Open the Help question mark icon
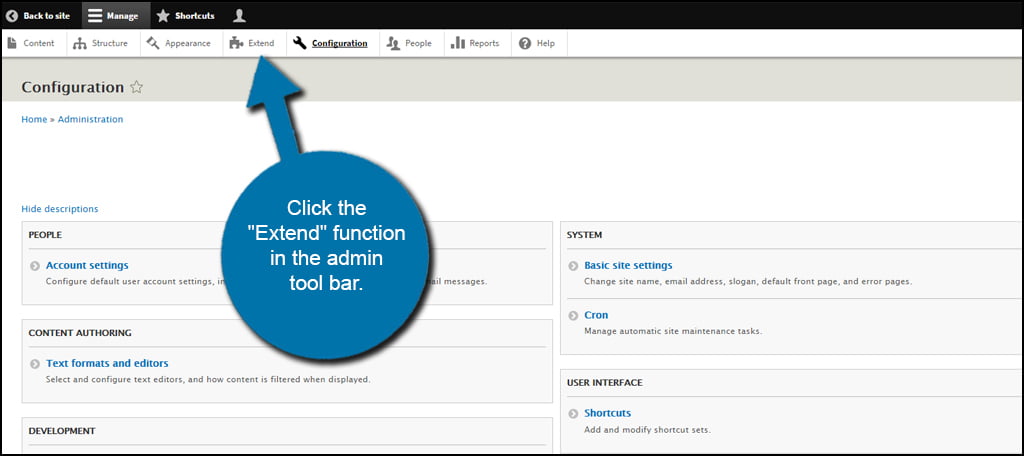Image resolution: width=1024 pixels, height=456 pixels. (x=524, y=43)
